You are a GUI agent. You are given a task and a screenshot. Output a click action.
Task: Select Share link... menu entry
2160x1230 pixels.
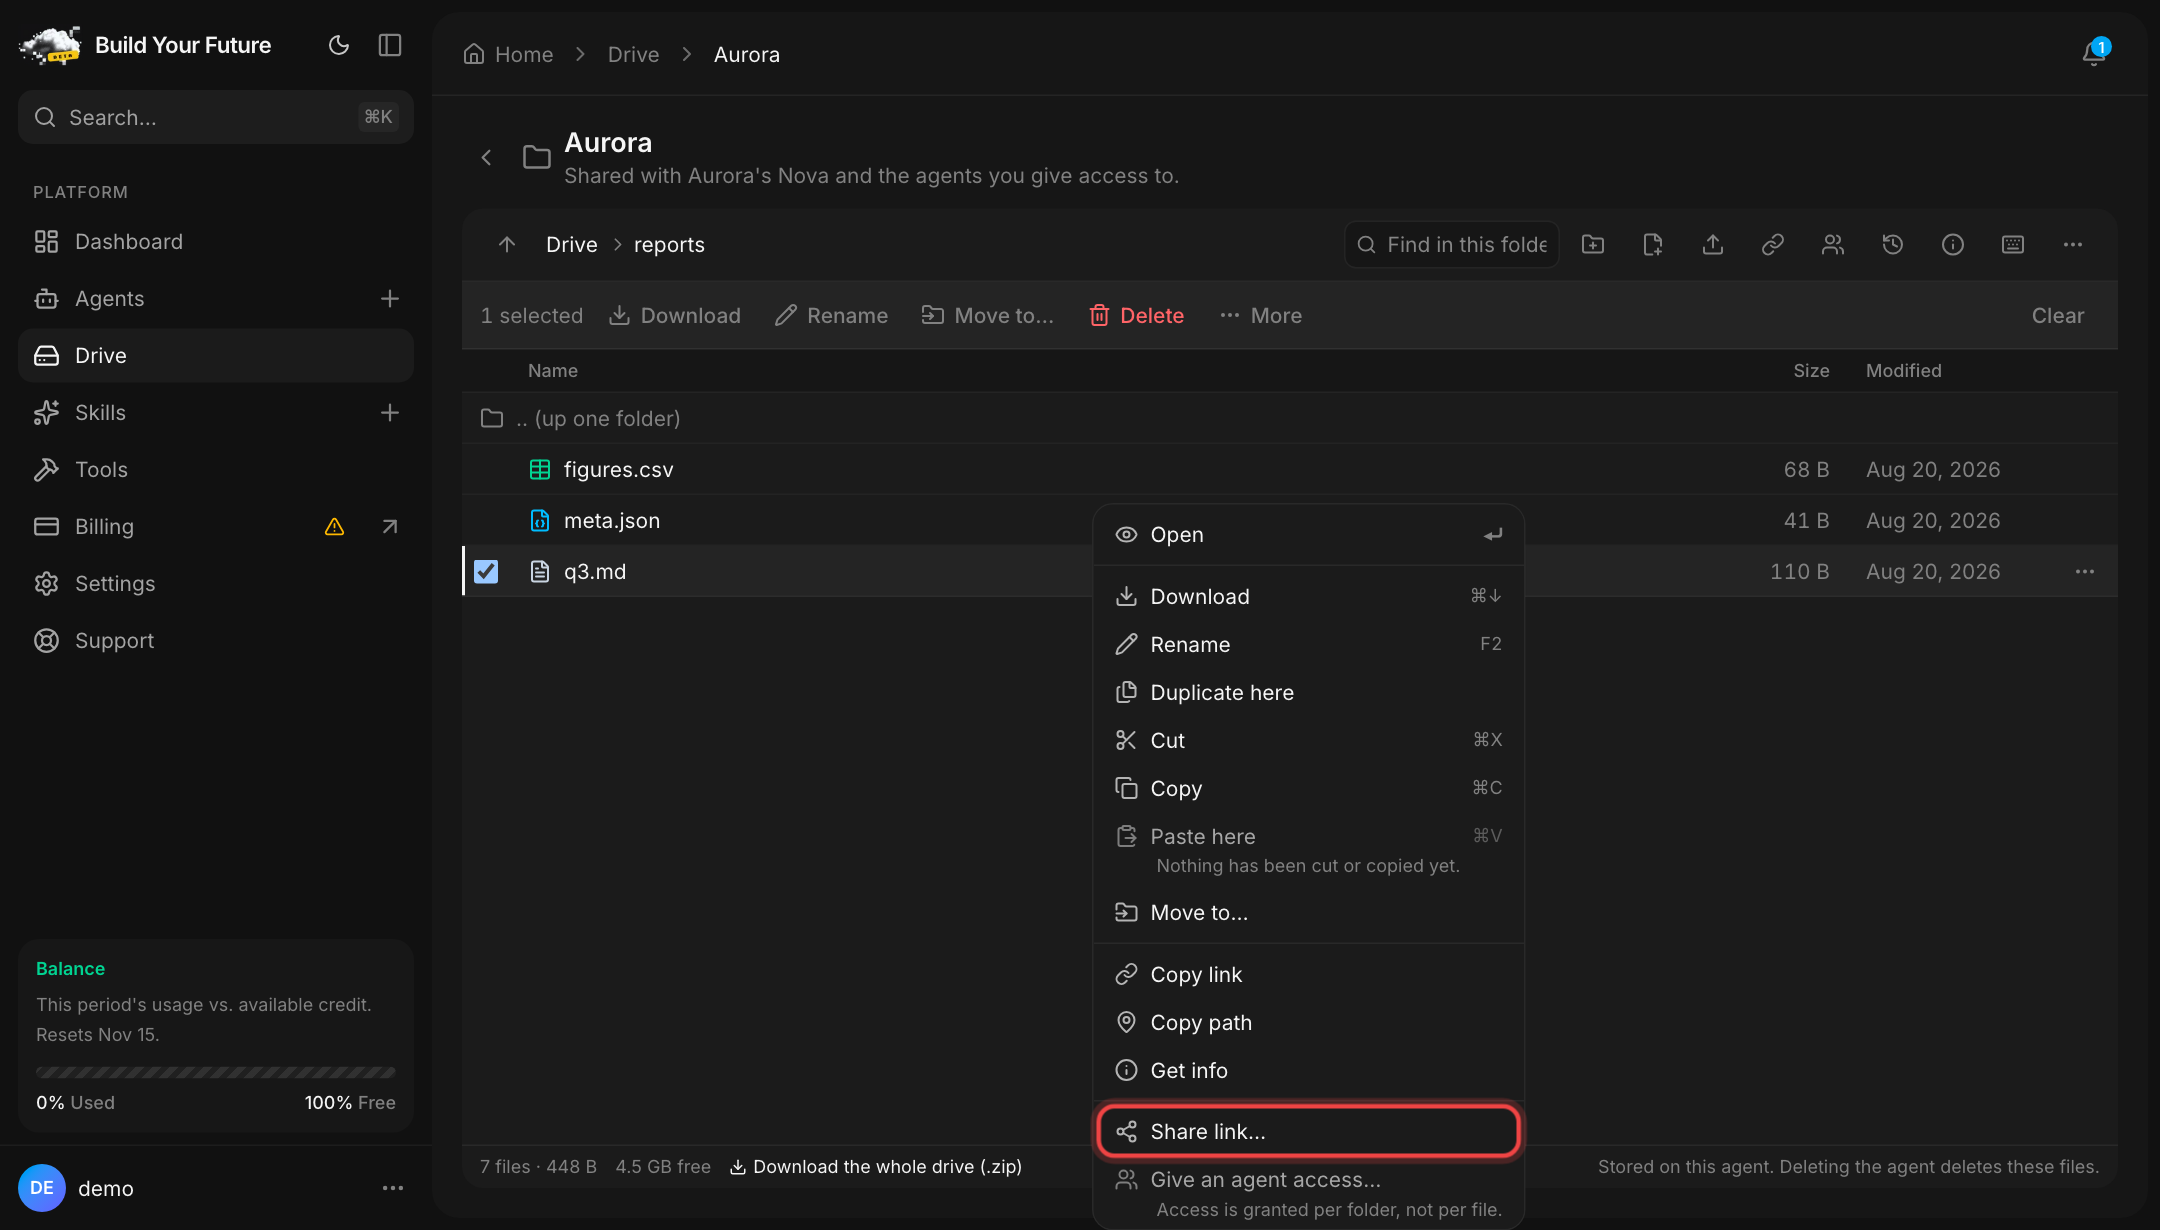tap(1308, 1132)
